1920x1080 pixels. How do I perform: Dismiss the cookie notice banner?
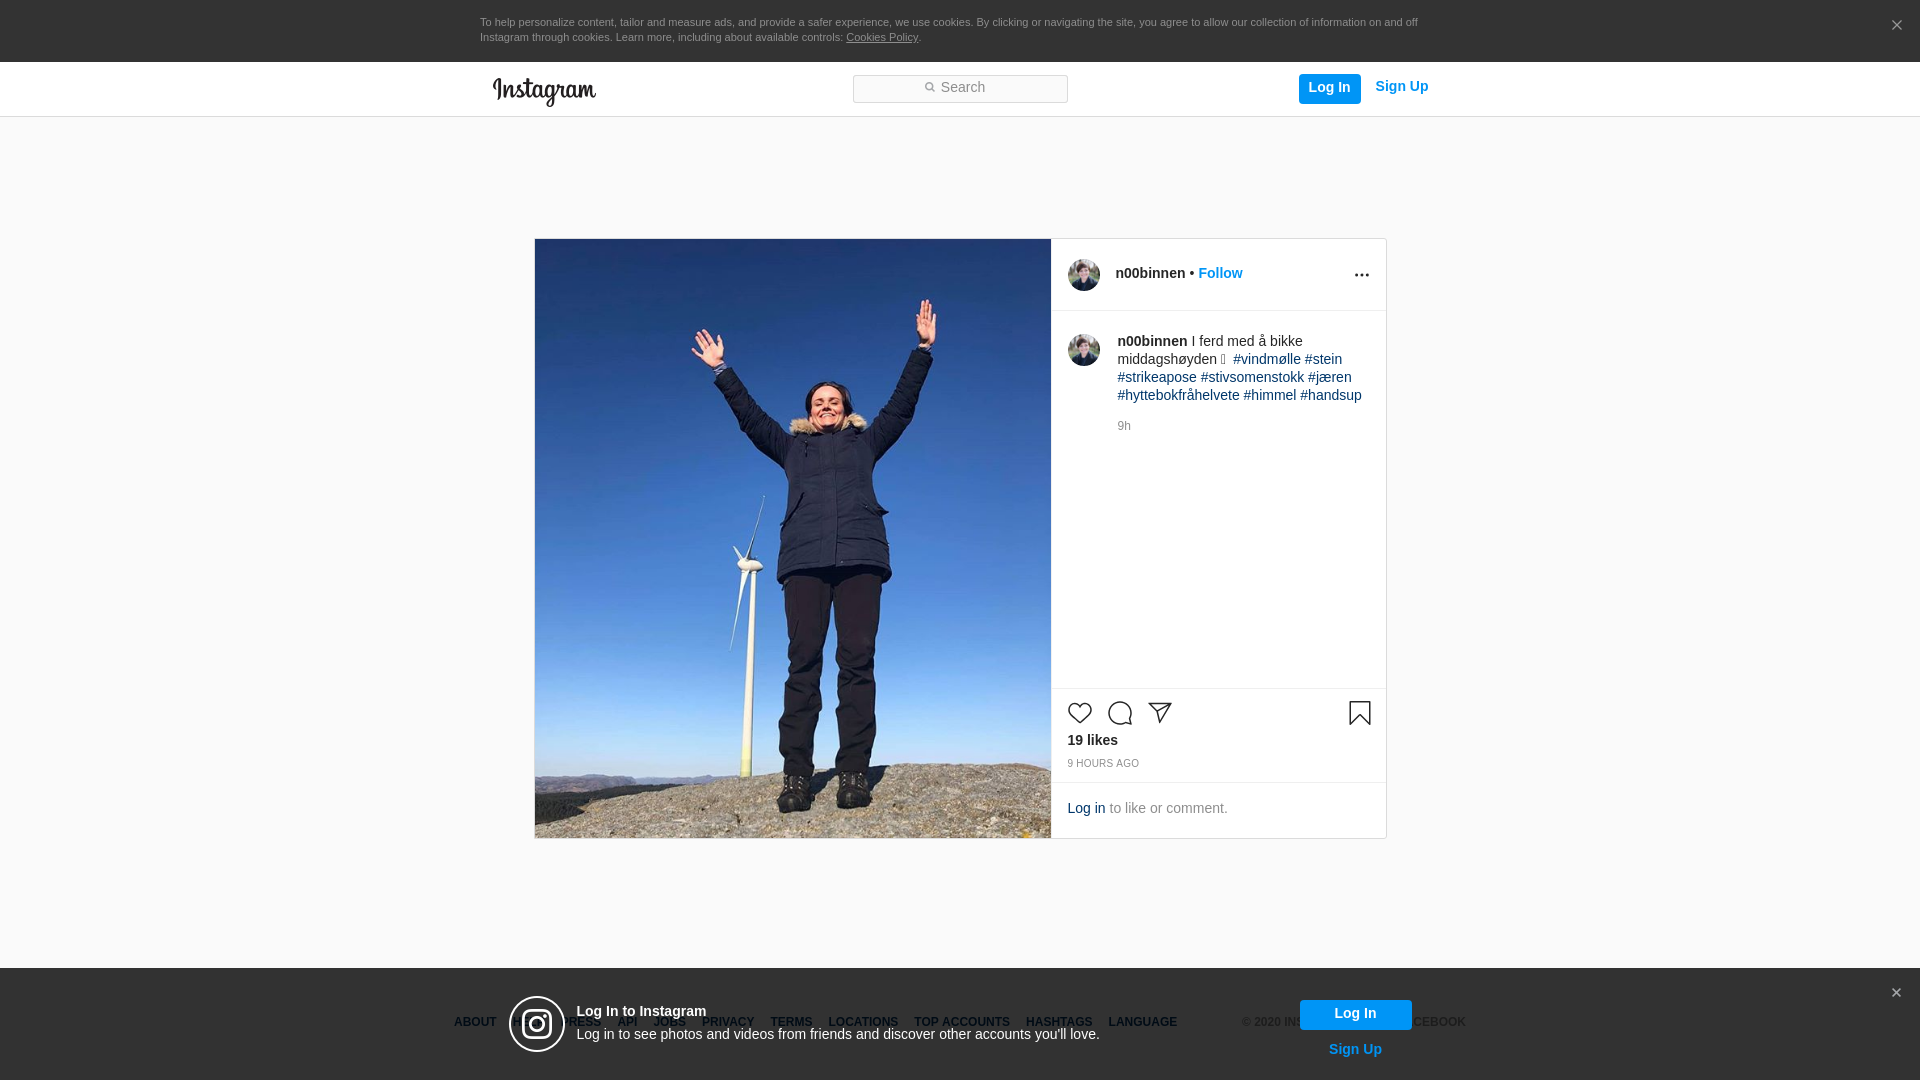point(1896,26)
